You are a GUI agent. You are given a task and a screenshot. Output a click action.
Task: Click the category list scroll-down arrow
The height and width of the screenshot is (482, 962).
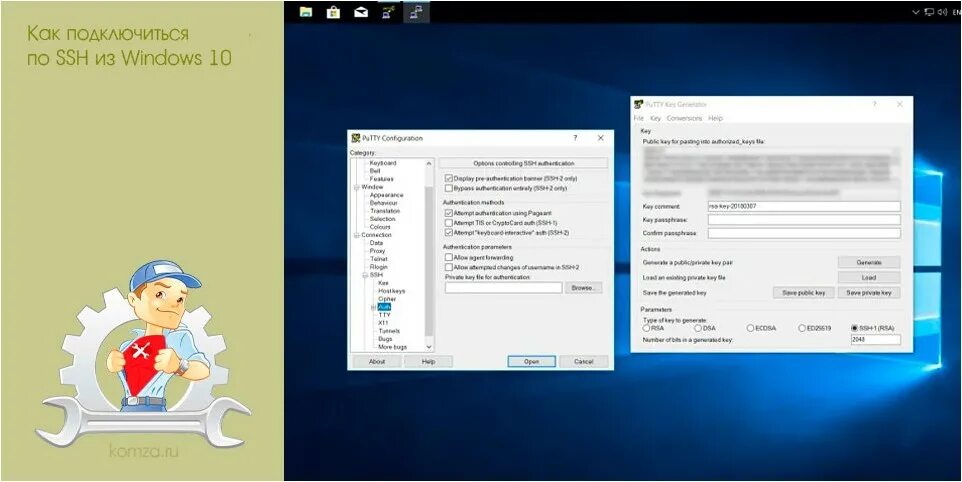pyautogui.click(x=429, y=347)
